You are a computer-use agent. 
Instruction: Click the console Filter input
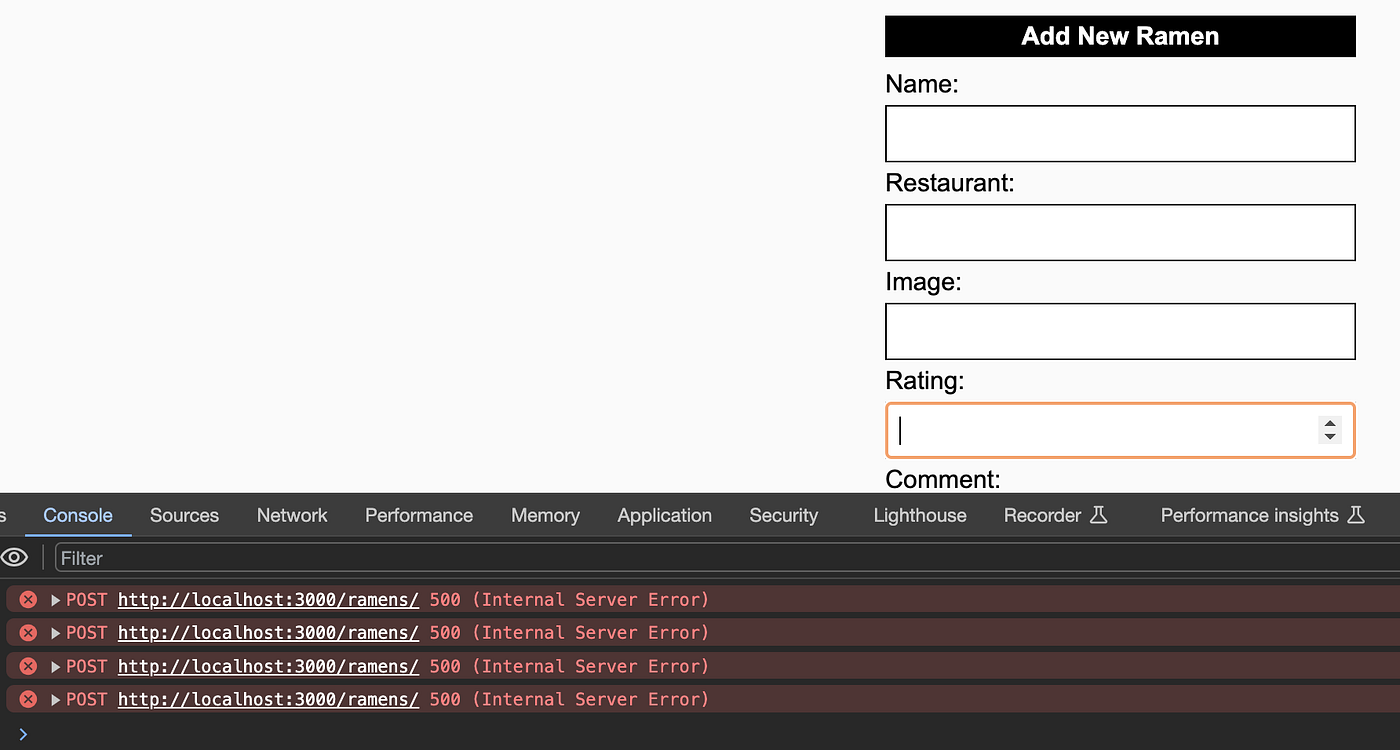pos(727,558)
